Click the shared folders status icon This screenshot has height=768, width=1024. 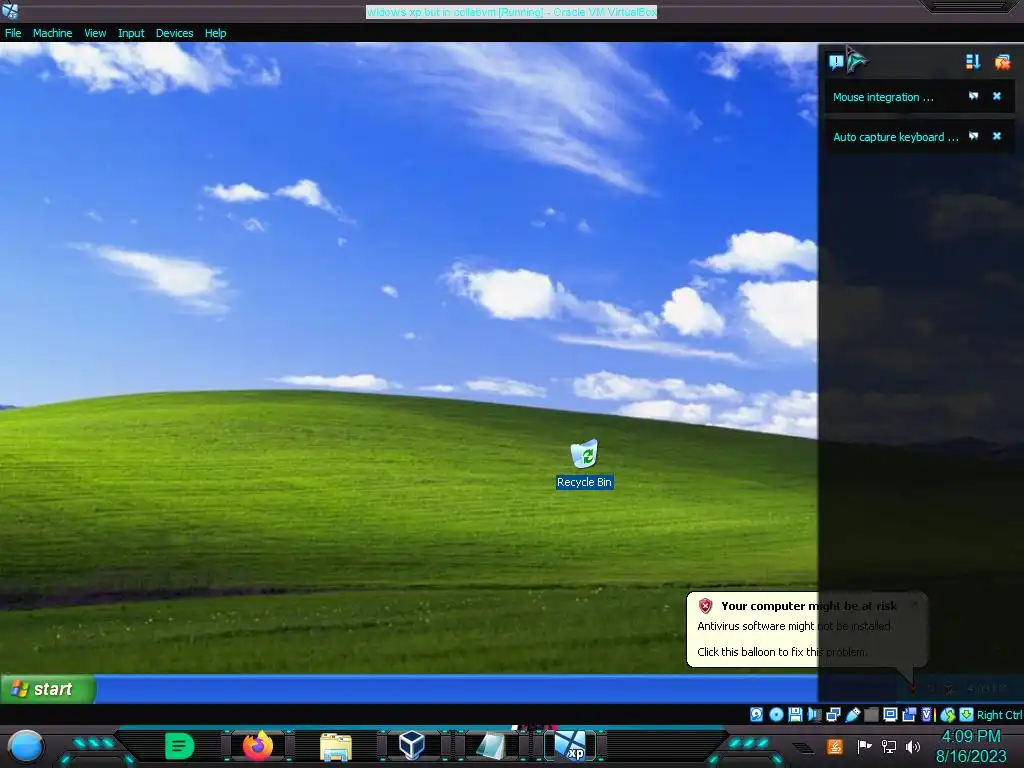(871, 714)
